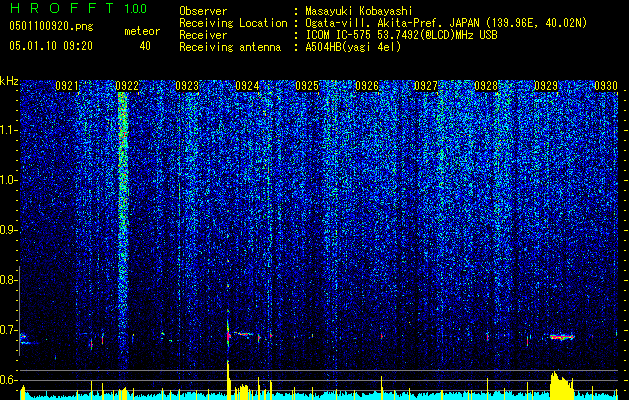Click the Observer field label
The height and width of the screenshot is (400, 629).
click(203, 11)
